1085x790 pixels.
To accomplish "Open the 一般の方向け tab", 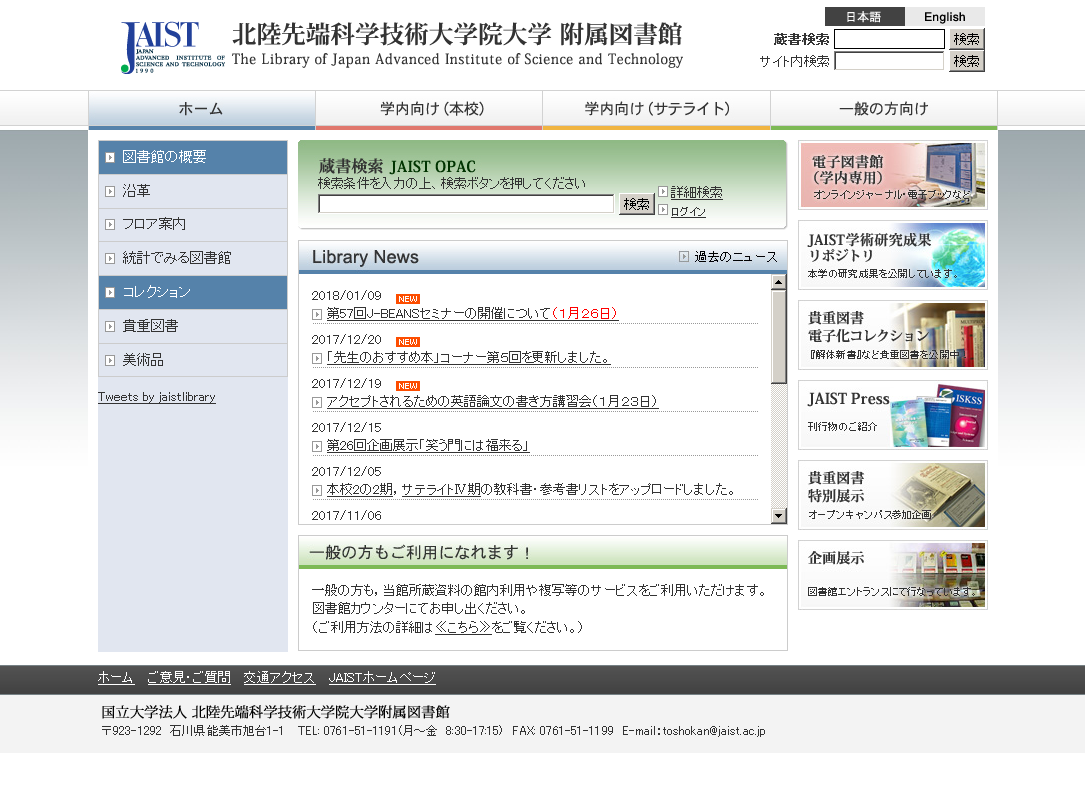I will pyautogui.click(x=884, y=109).
